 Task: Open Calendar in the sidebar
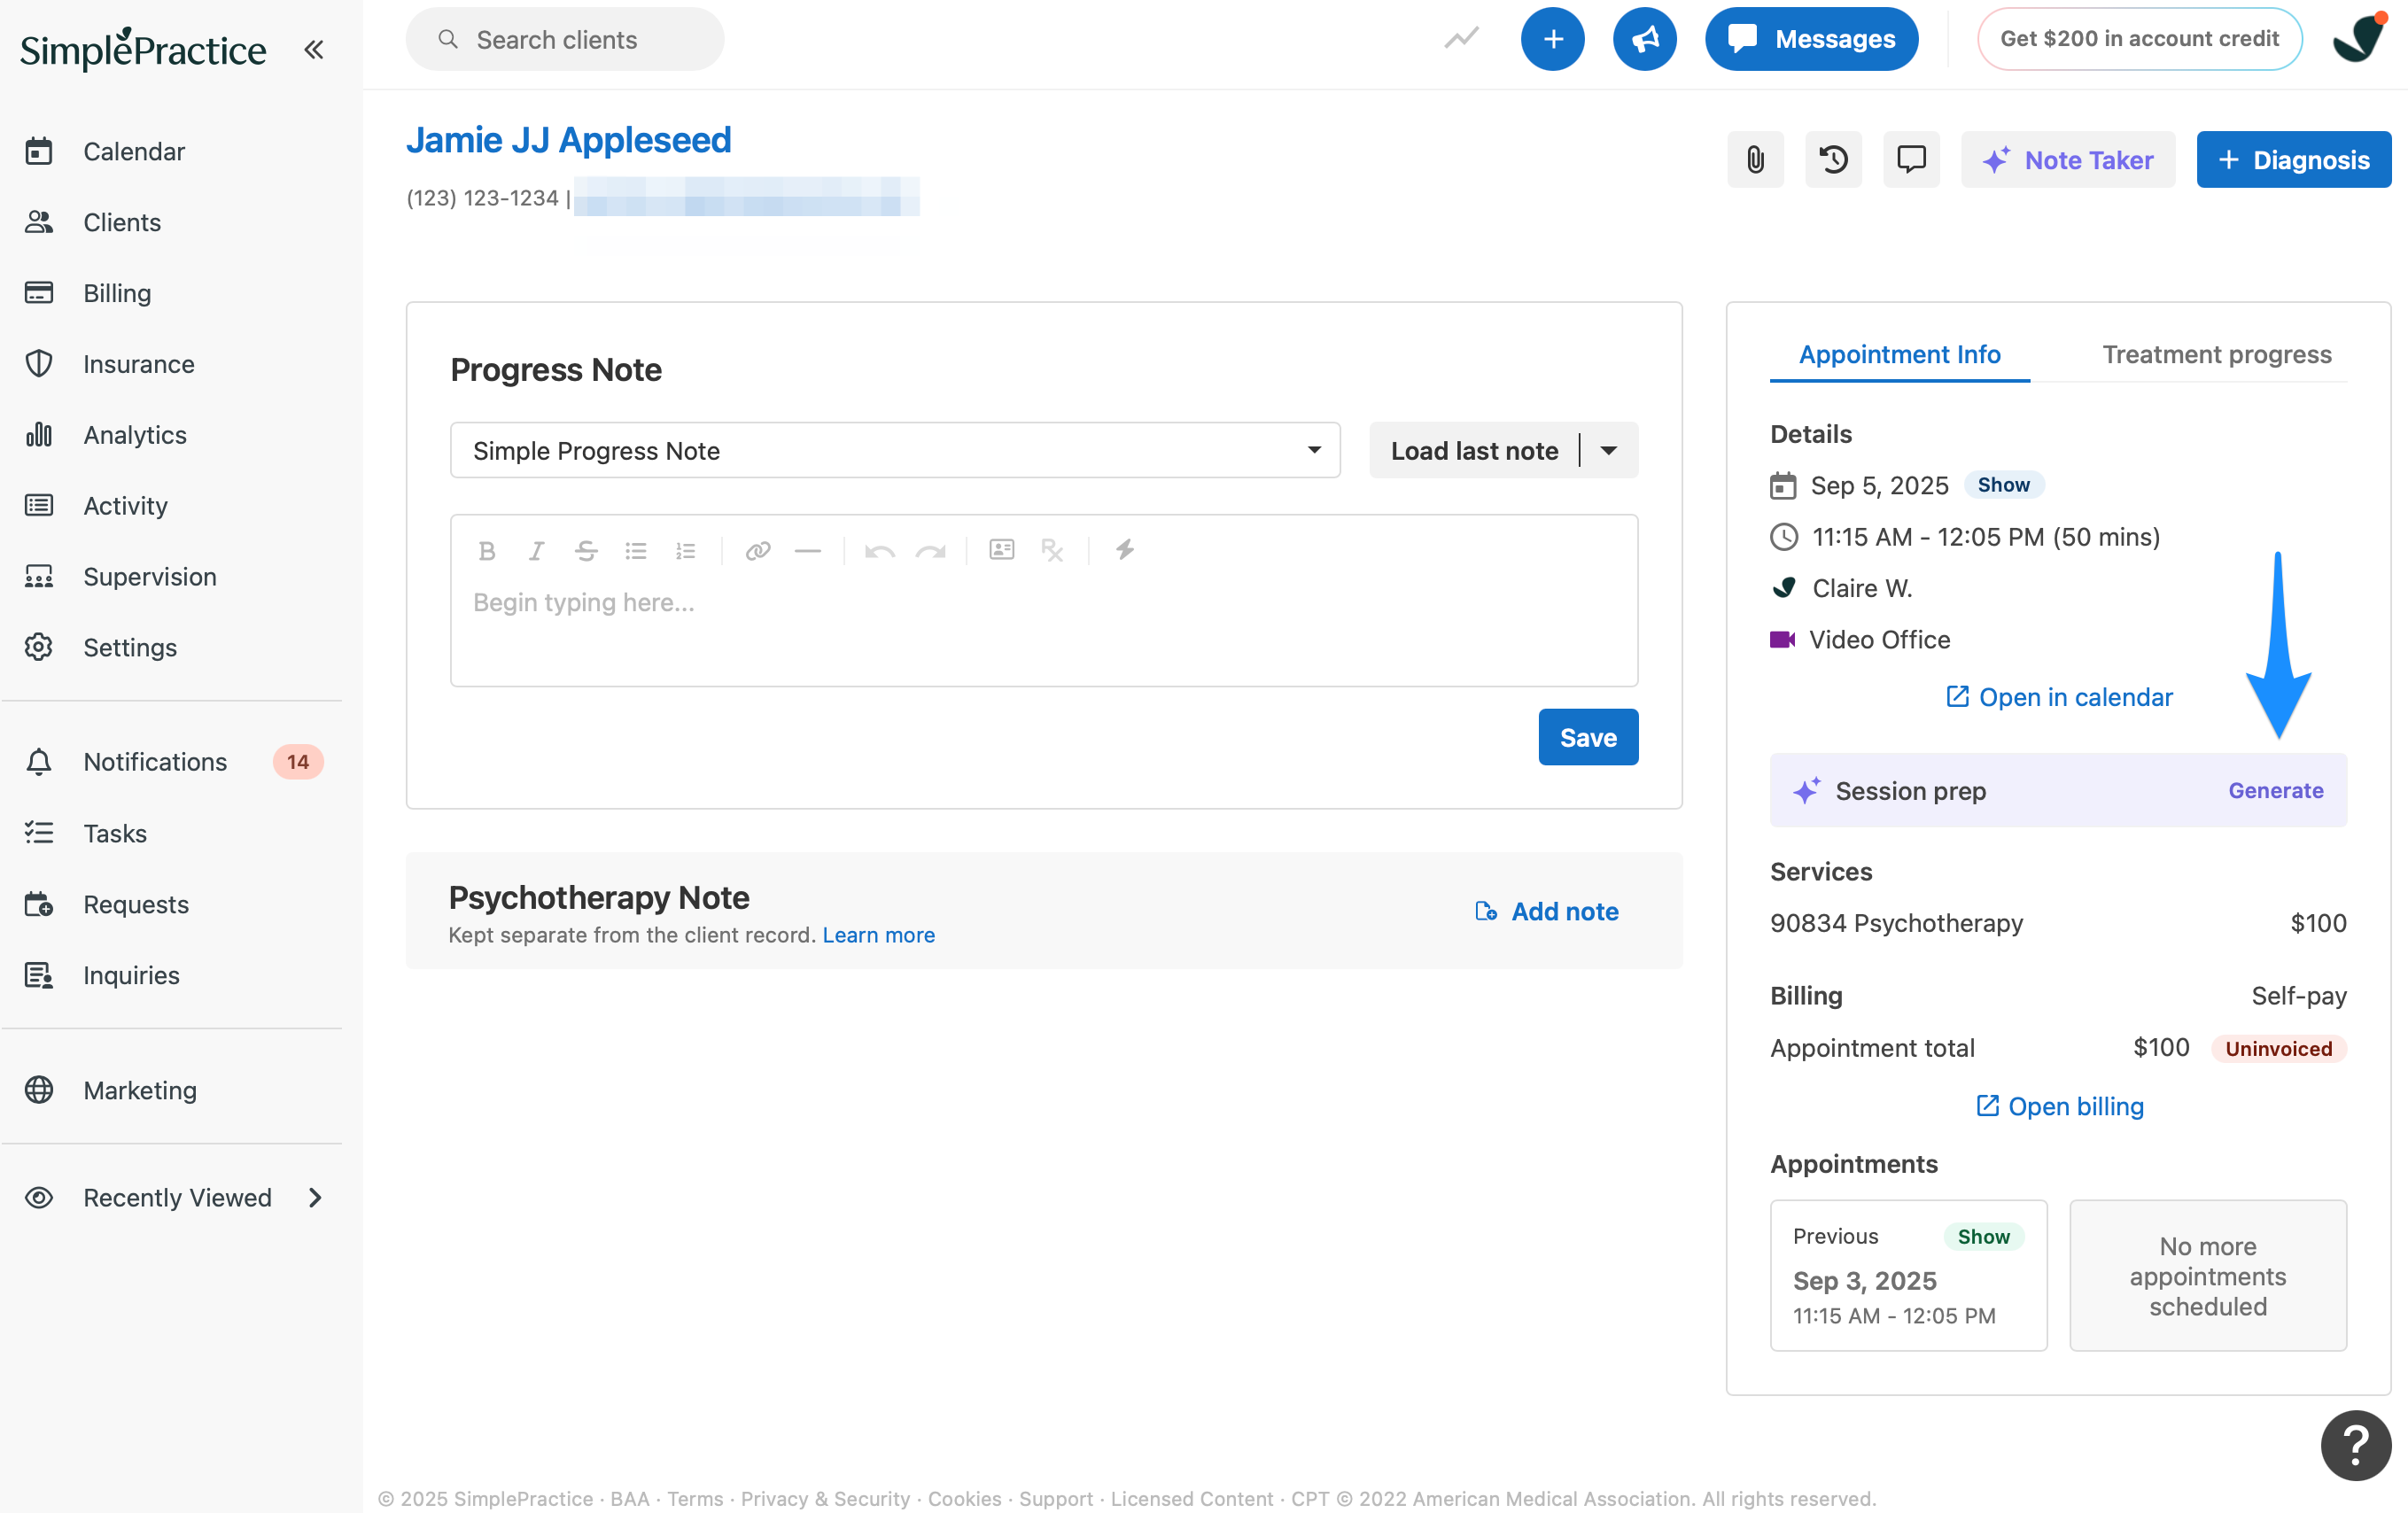coord(134,151)
